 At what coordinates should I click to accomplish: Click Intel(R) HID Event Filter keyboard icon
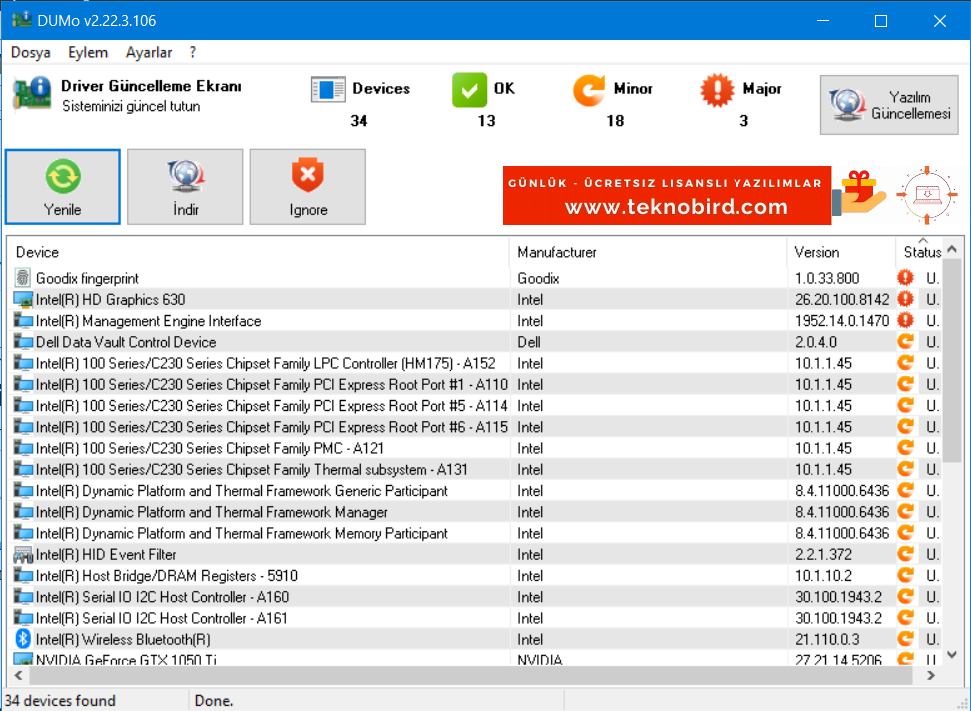pos(23,555)
